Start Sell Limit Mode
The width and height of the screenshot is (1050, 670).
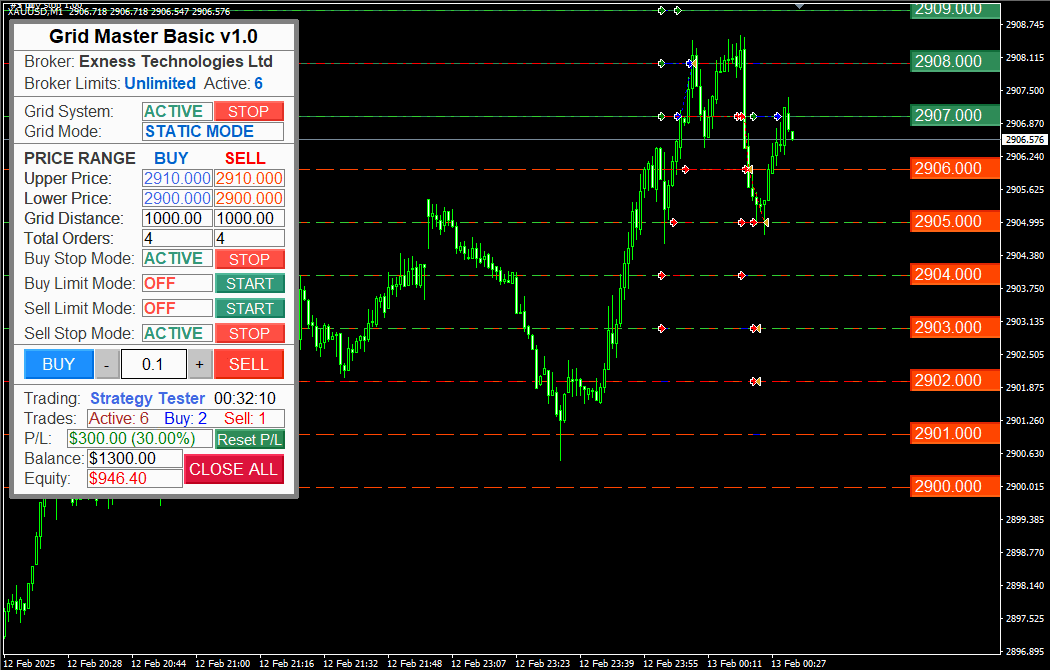pyautogui.click(x=249, y=308)
